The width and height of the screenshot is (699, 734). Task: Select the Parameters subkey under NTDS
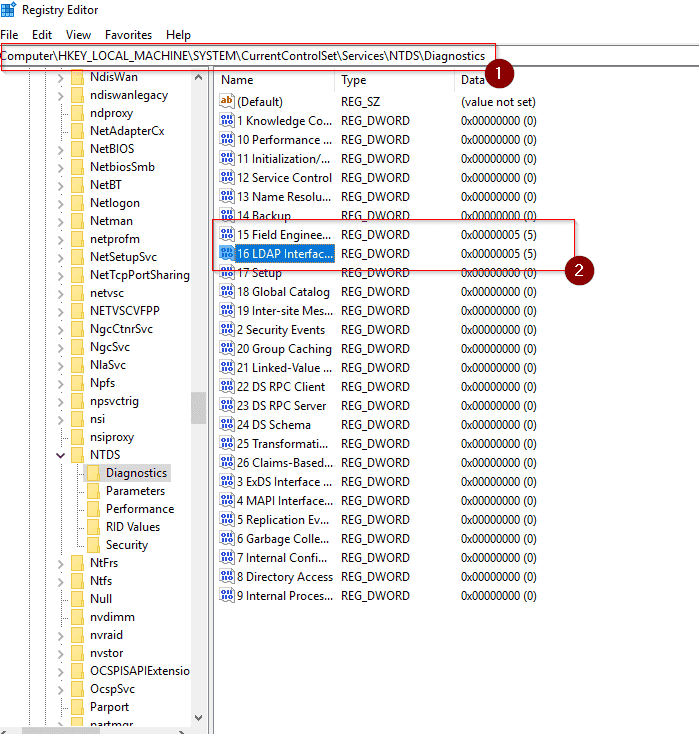(135, 491)
